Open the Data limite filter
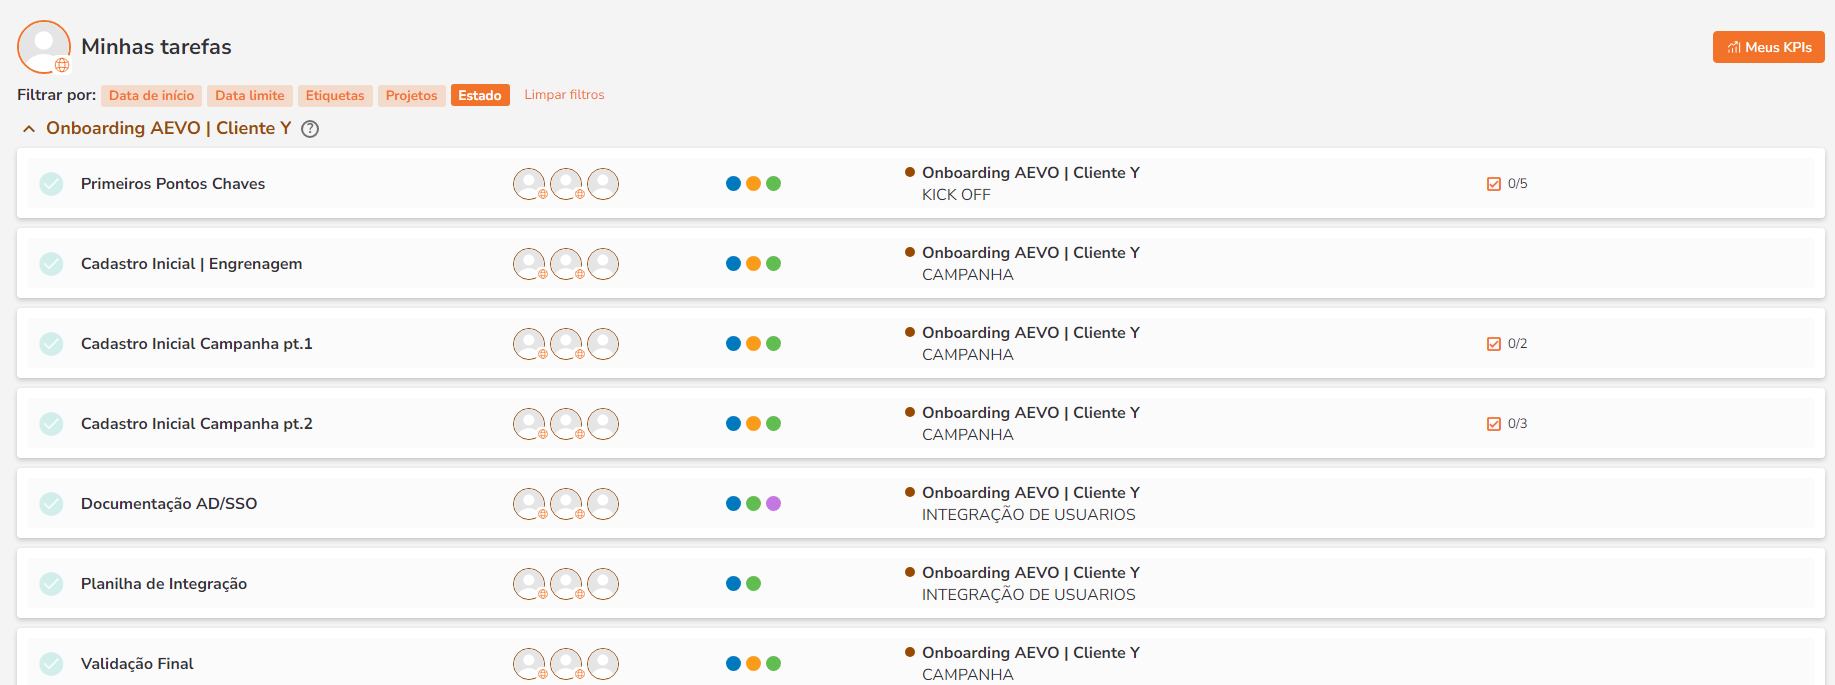Viewport: 1835px width, 685px height. pyautogui.click(x=250, y=95)
